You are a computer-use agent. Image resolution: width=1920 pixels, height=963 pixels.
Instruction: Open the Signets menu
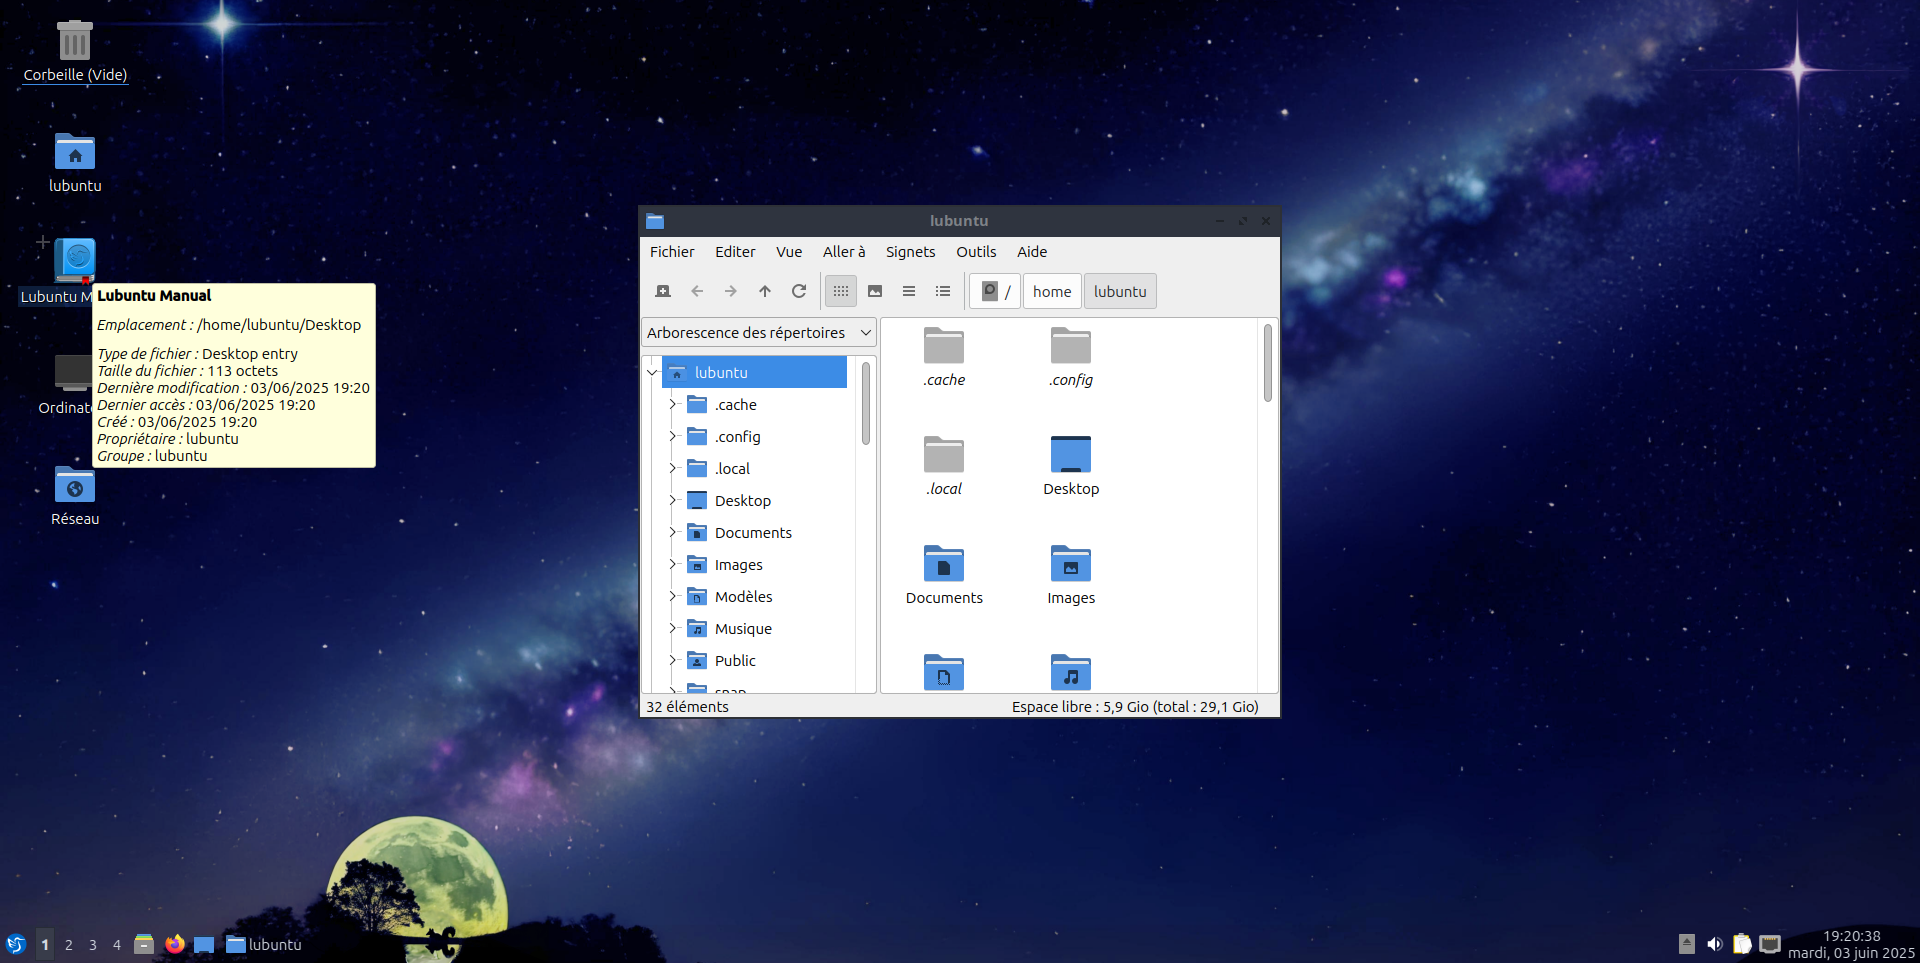[x=910, y=252]
